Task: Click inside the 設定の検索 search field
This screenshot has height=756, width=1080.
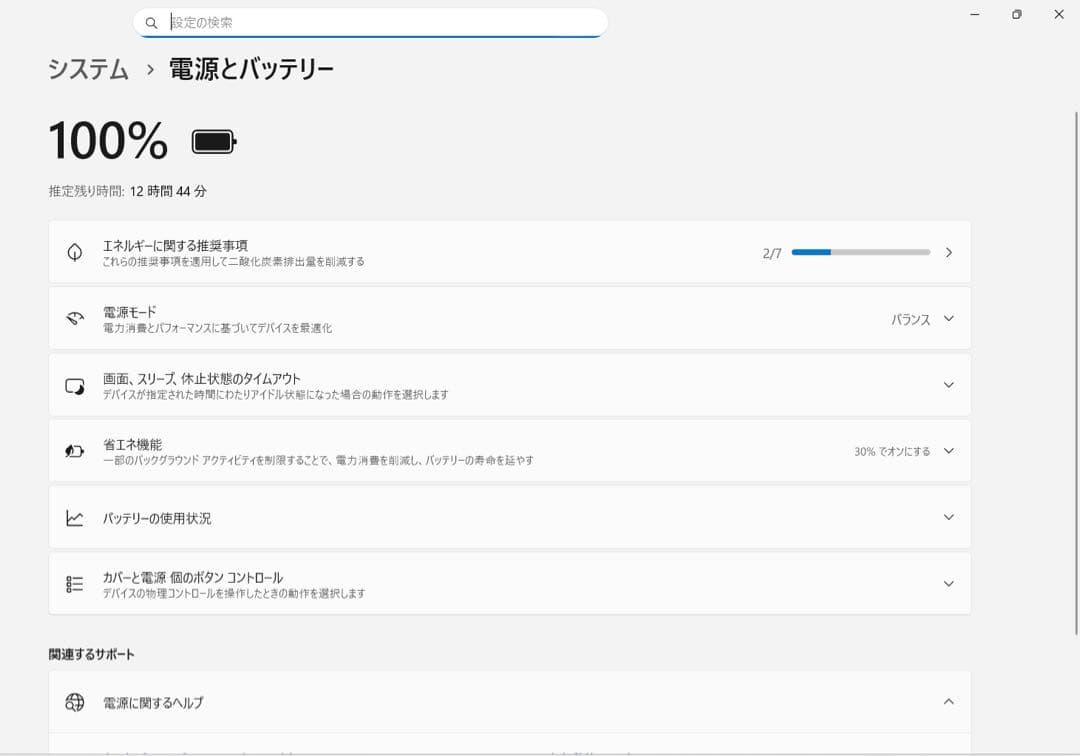Action: [x=370, y=22]
